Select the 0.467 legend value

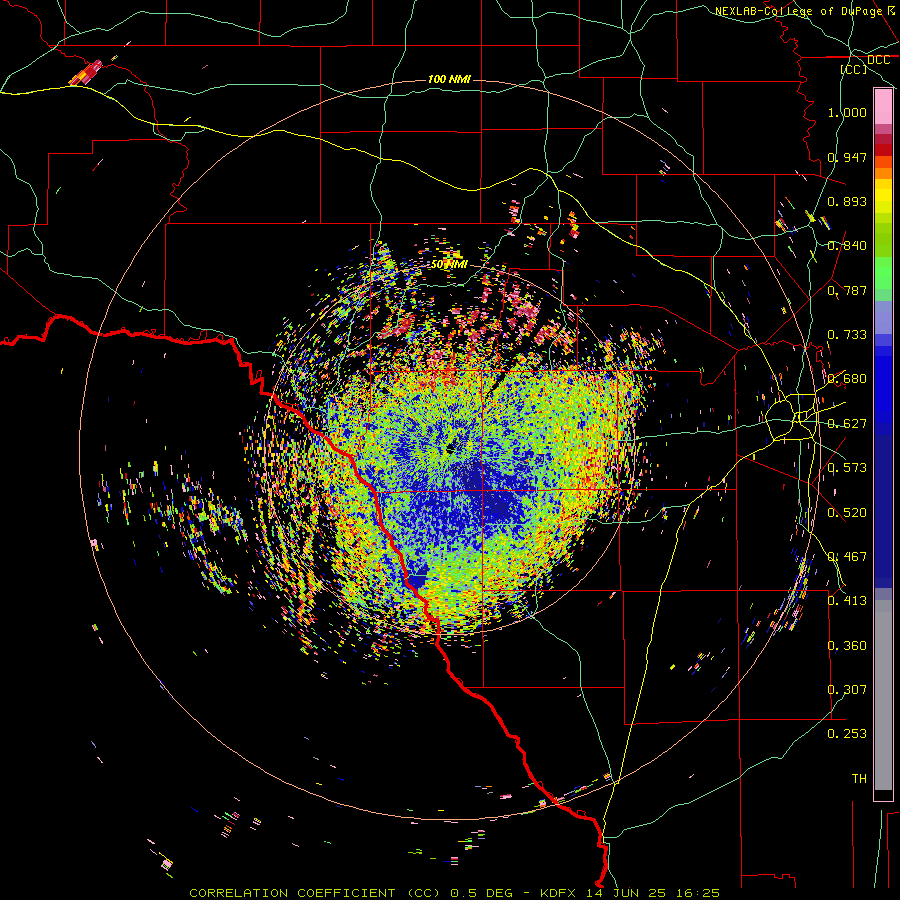847,557
